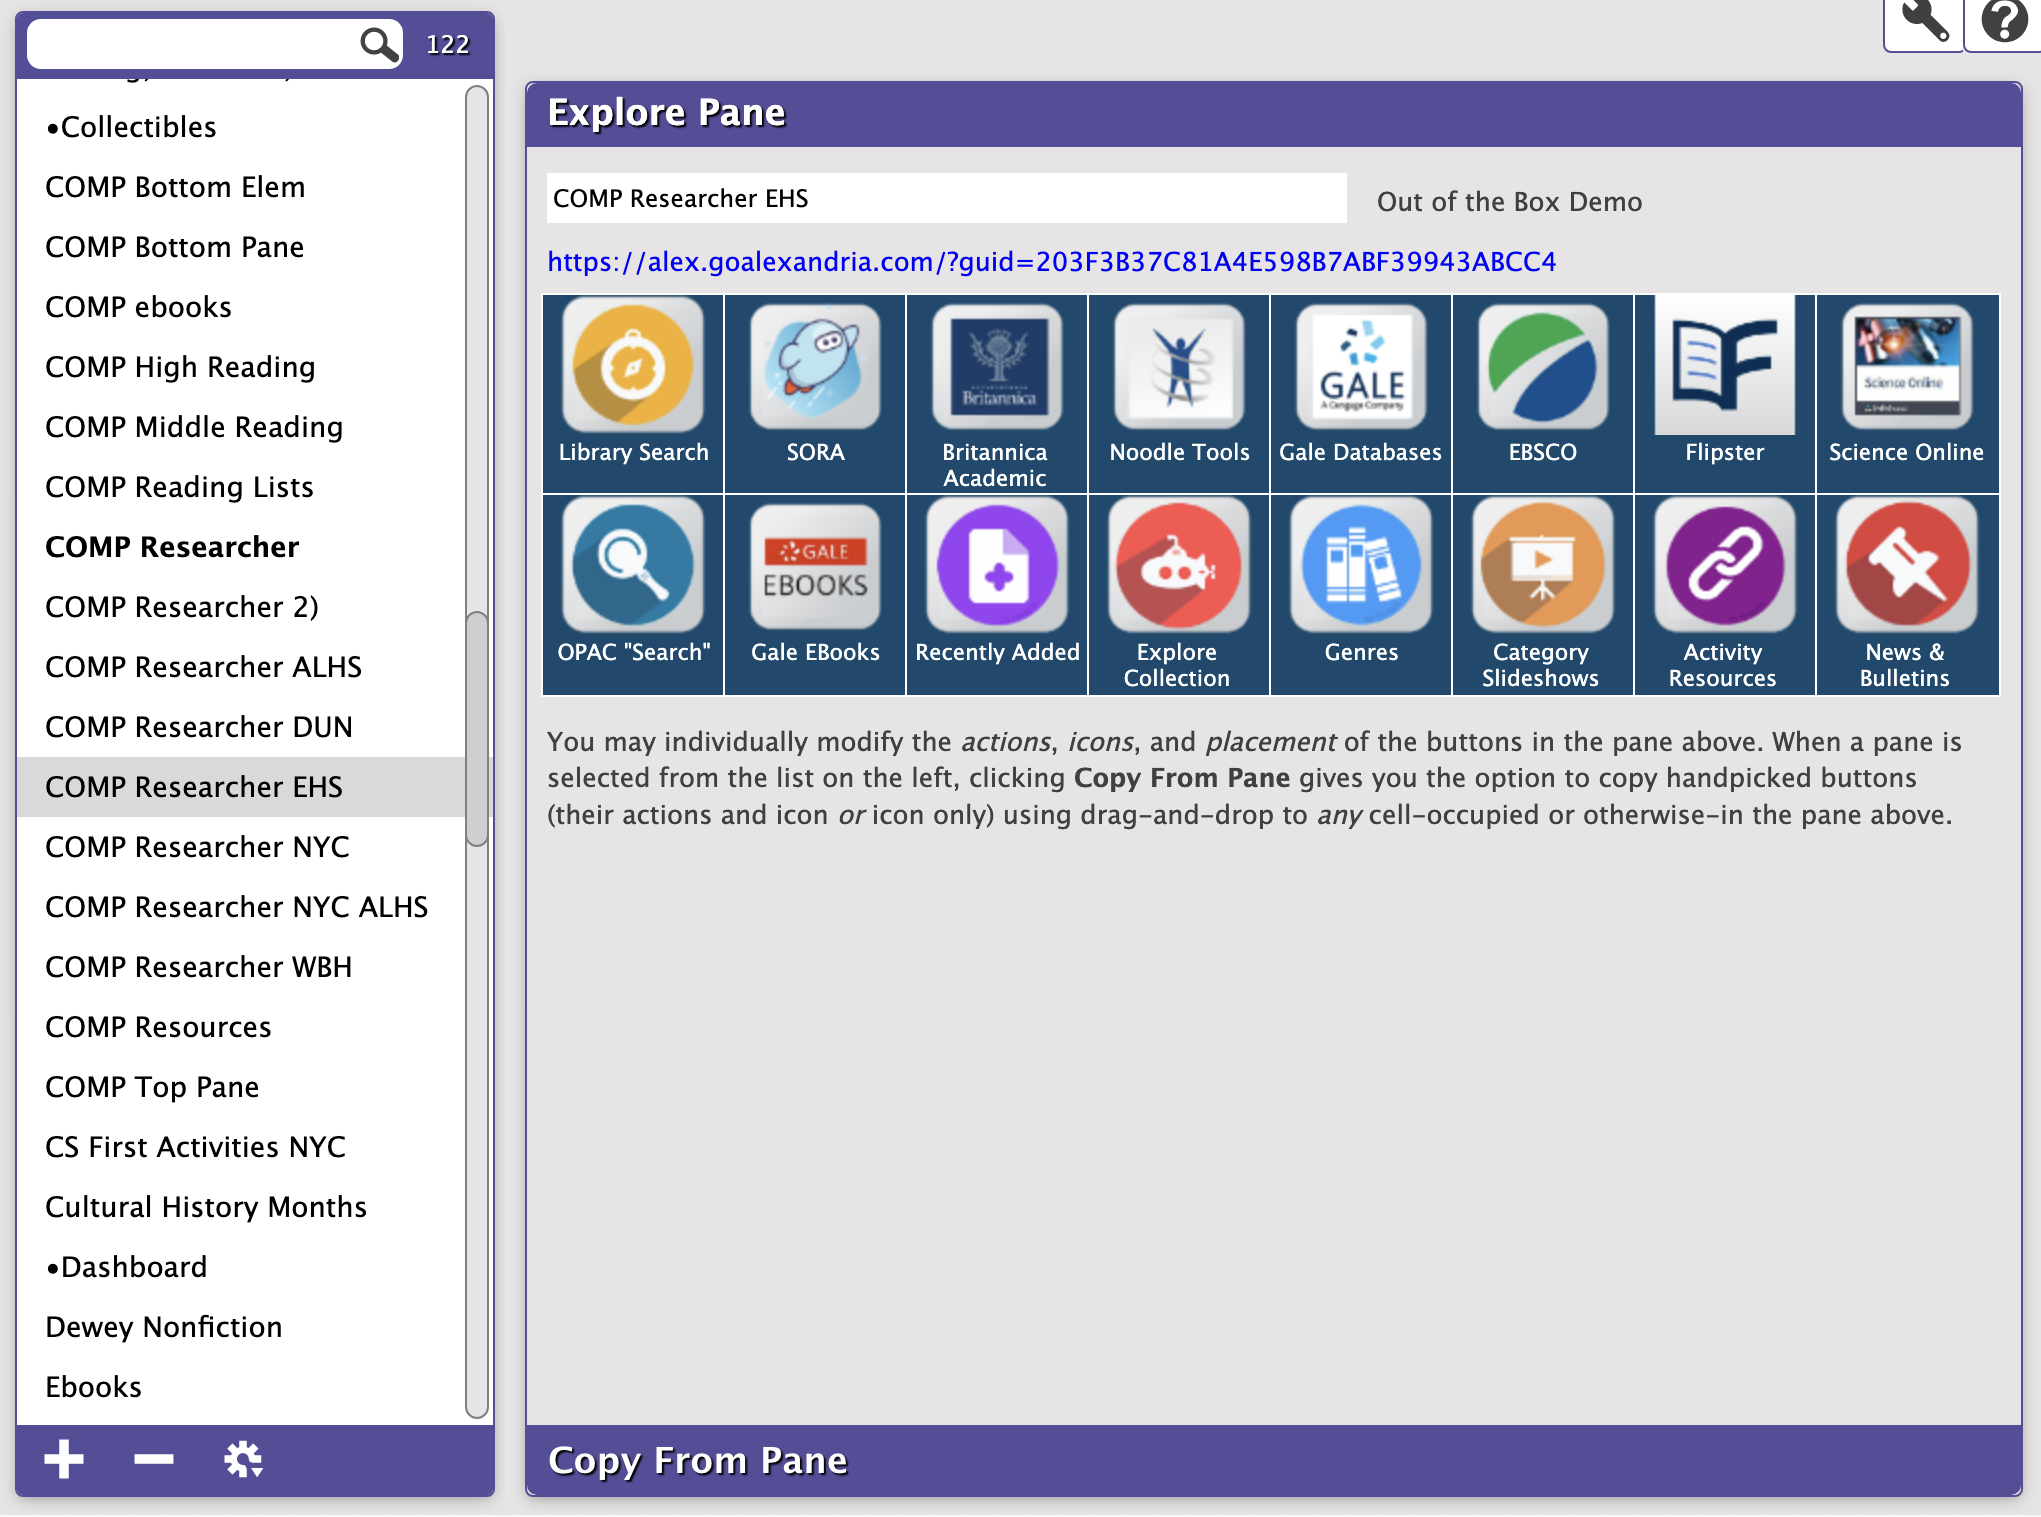This screenshot has width=2041, height=1517.
Task: Select Dewey Nonfiction in the list
Action: click(240, 1327)
